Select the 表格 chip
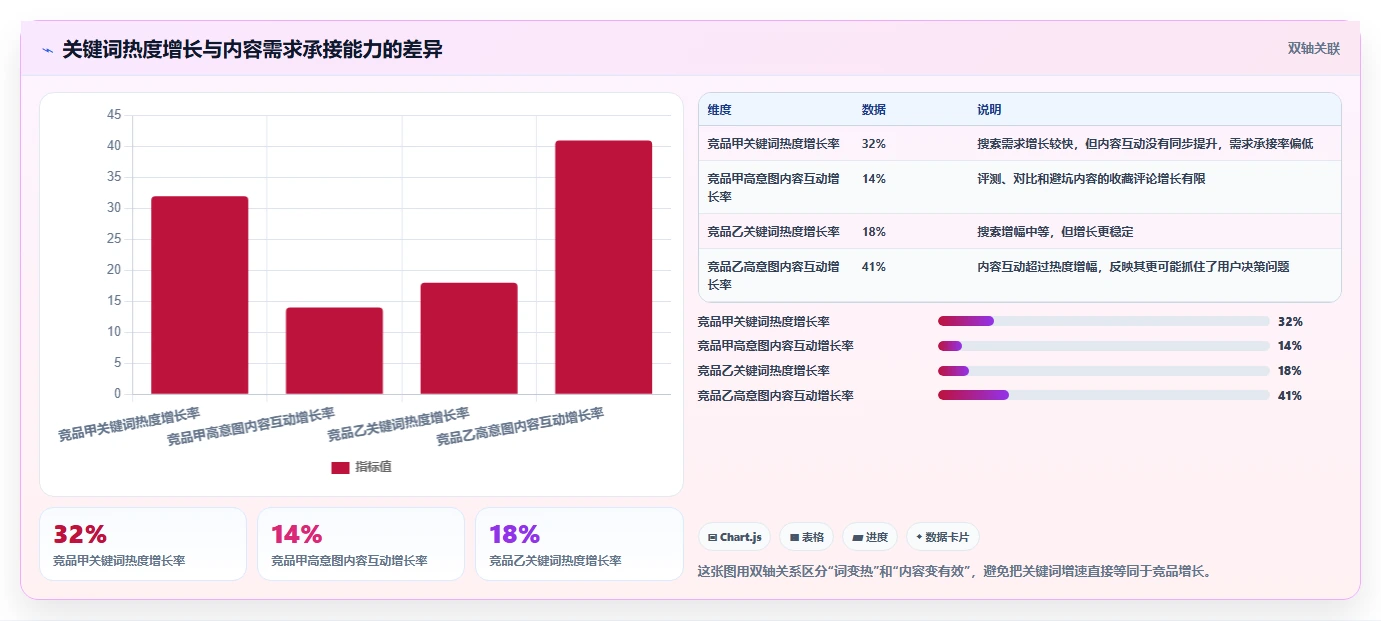 (x=806, y=537)
